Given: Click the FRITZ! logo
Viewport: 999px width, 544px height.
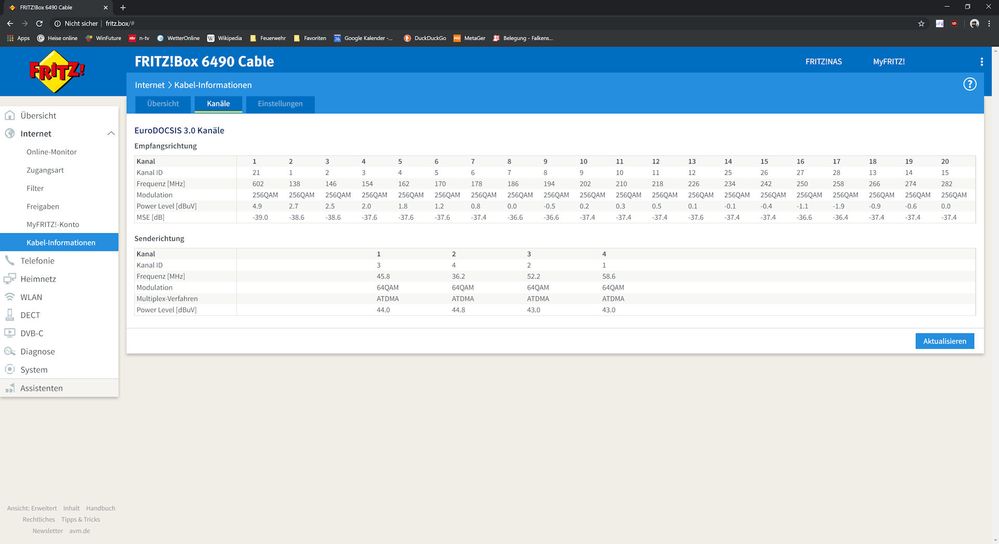Looking at the screenshot, I should 57,71.
